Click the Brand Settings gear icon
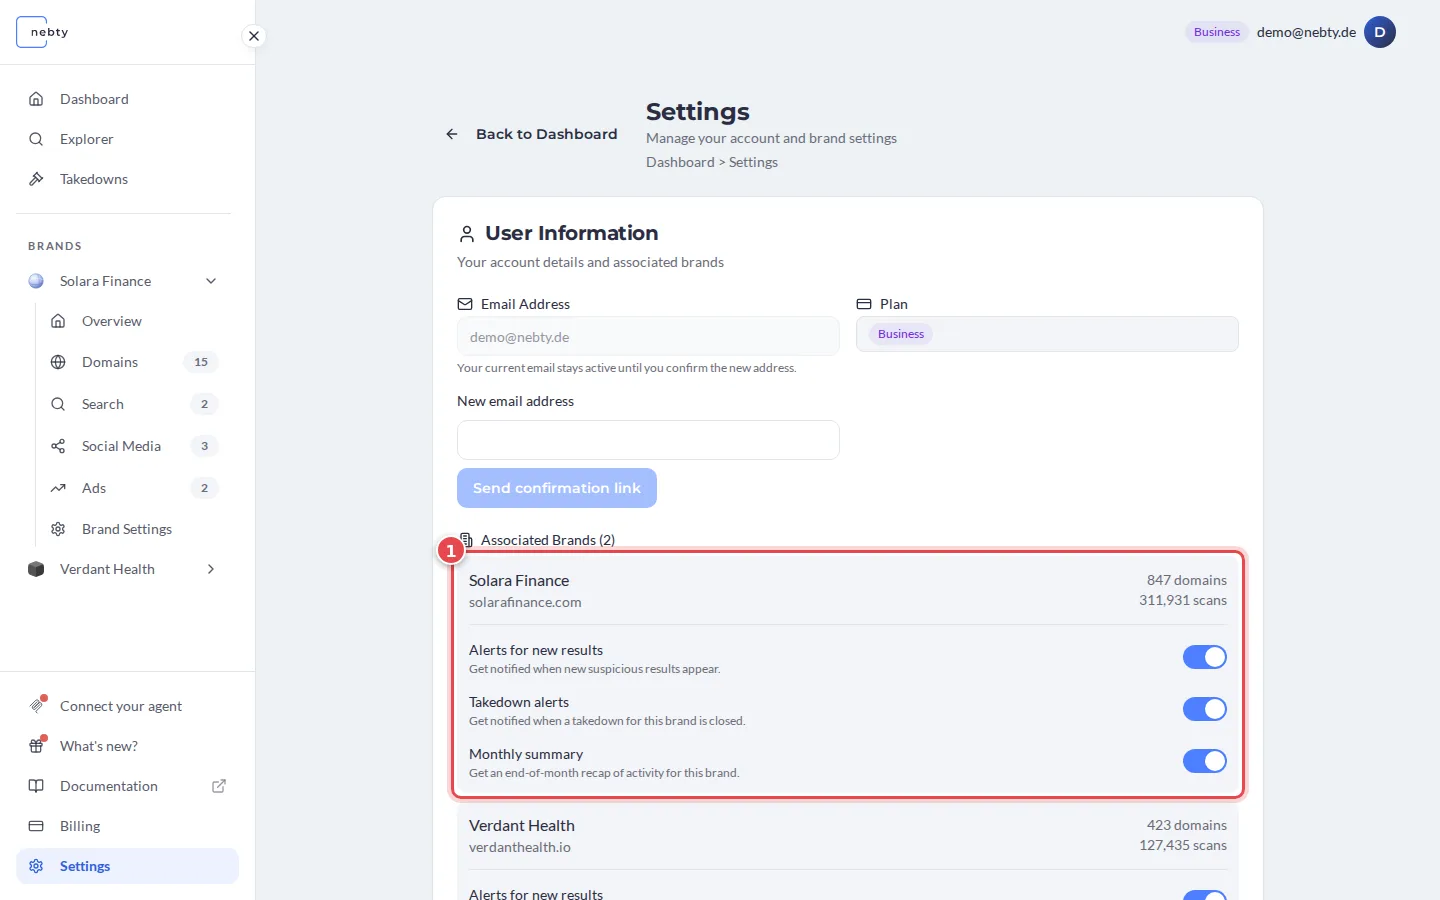The image size is (1440, 900). pos(58,529)
